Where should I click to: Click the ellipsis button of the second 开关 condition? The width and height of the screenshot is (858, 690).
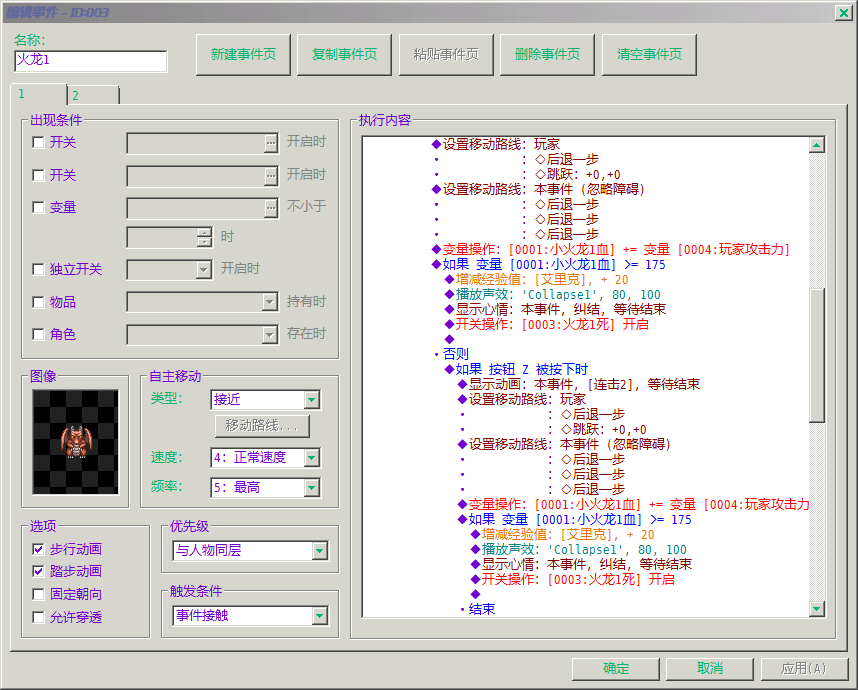271,176
